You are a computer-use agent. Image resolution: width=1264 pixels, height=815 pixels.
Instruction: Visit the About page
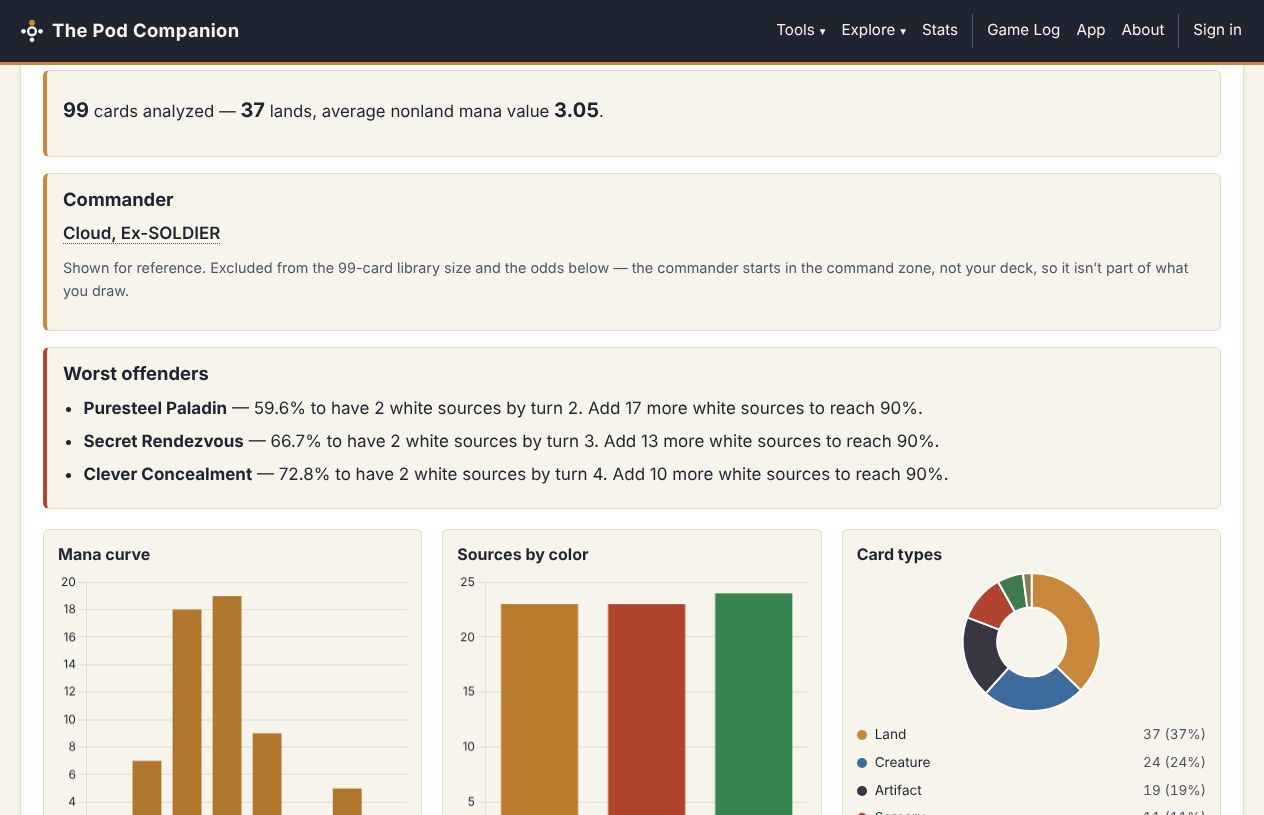[x=1143, y=30]
